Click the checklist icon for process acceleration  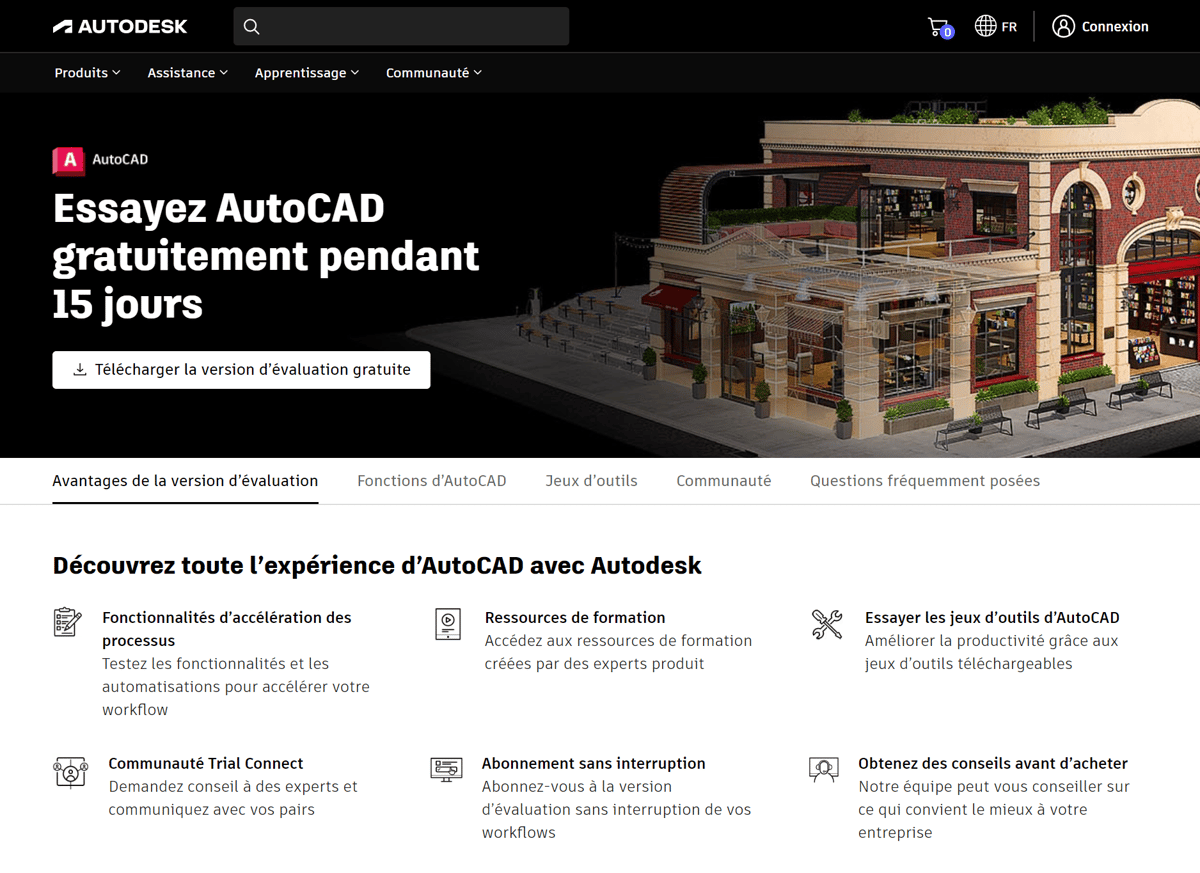coord(67,622)
